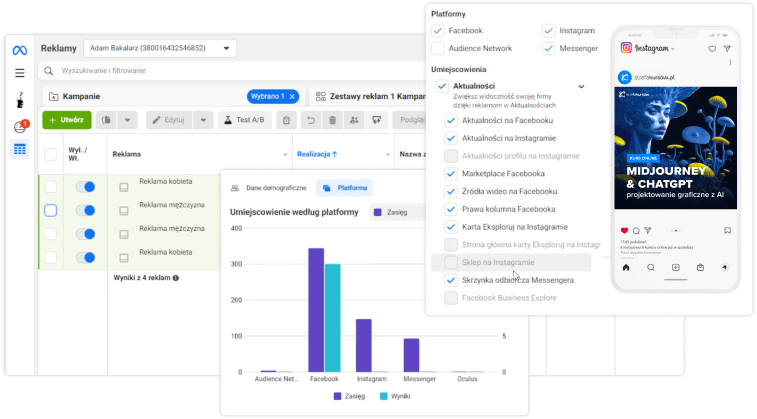Click the green Utwórz button
Image resolution: width=757 pixels, height=419 pixels.
[x=66, y=120]
